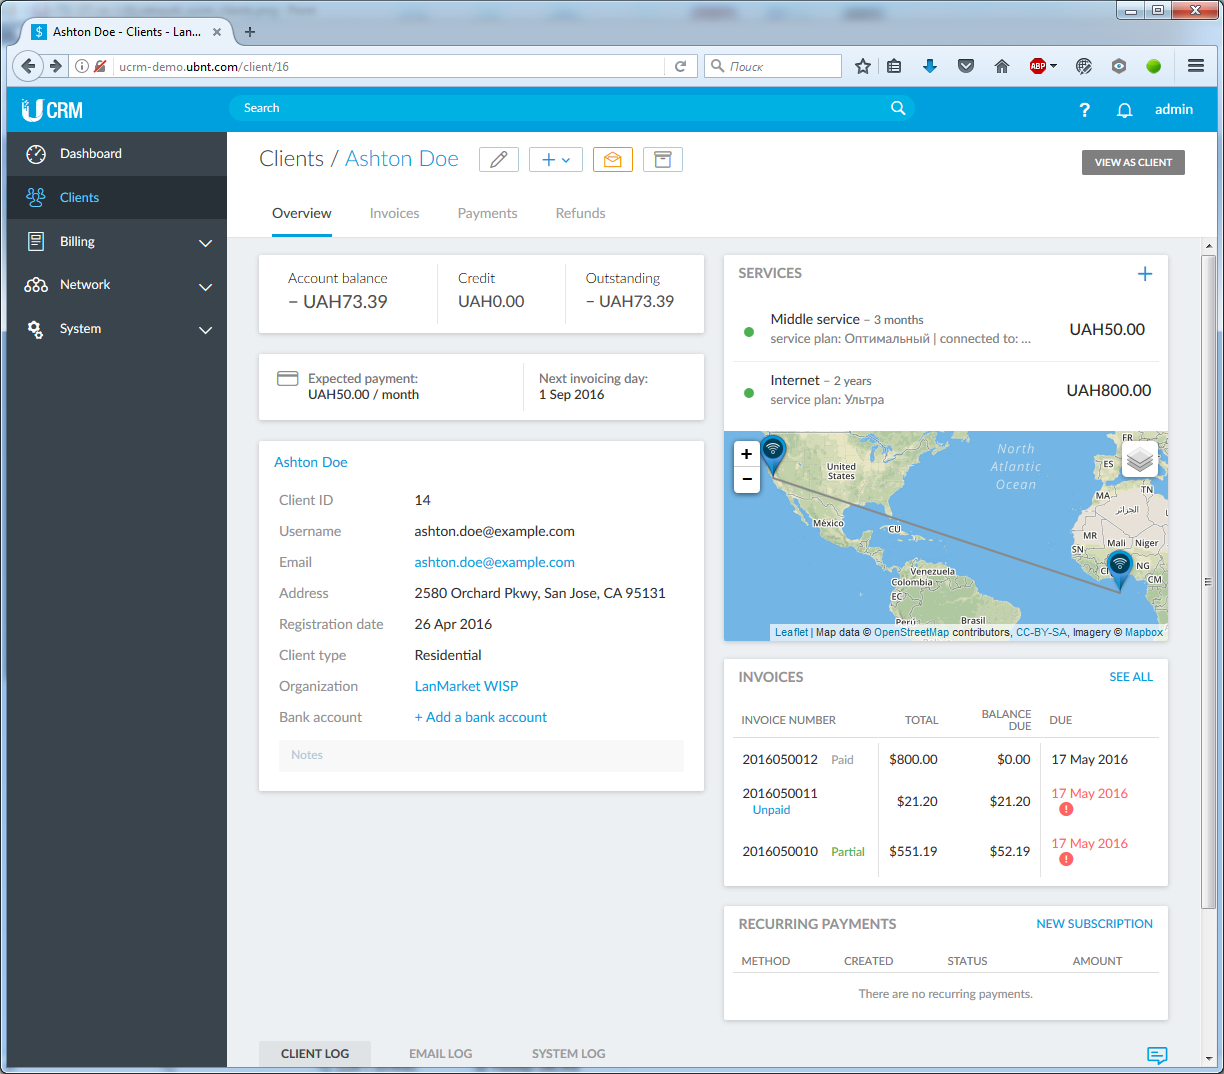Switch to the Invoices tab
Image resolution: width=1224 pixels, height=1074 pixels.
(394, 214)
